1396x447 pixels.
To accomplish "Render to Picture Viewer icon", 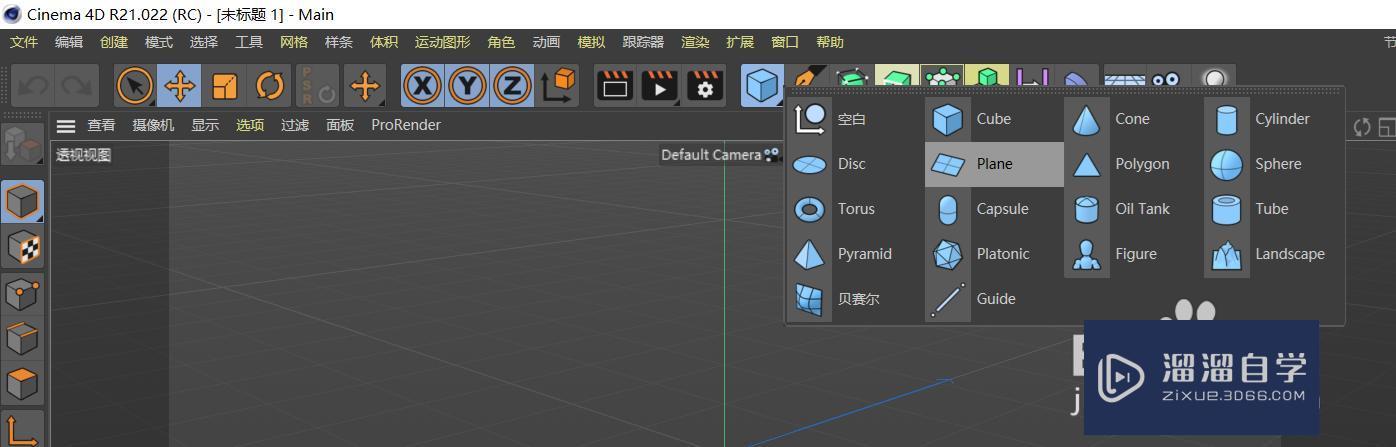I will pyautogui.click(x=660, y=86).
